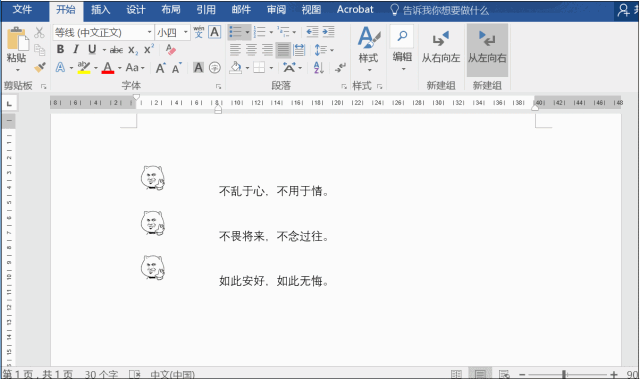Click the Character Border icon
This screenshot has height=379, width=640.
pos(215,32)
